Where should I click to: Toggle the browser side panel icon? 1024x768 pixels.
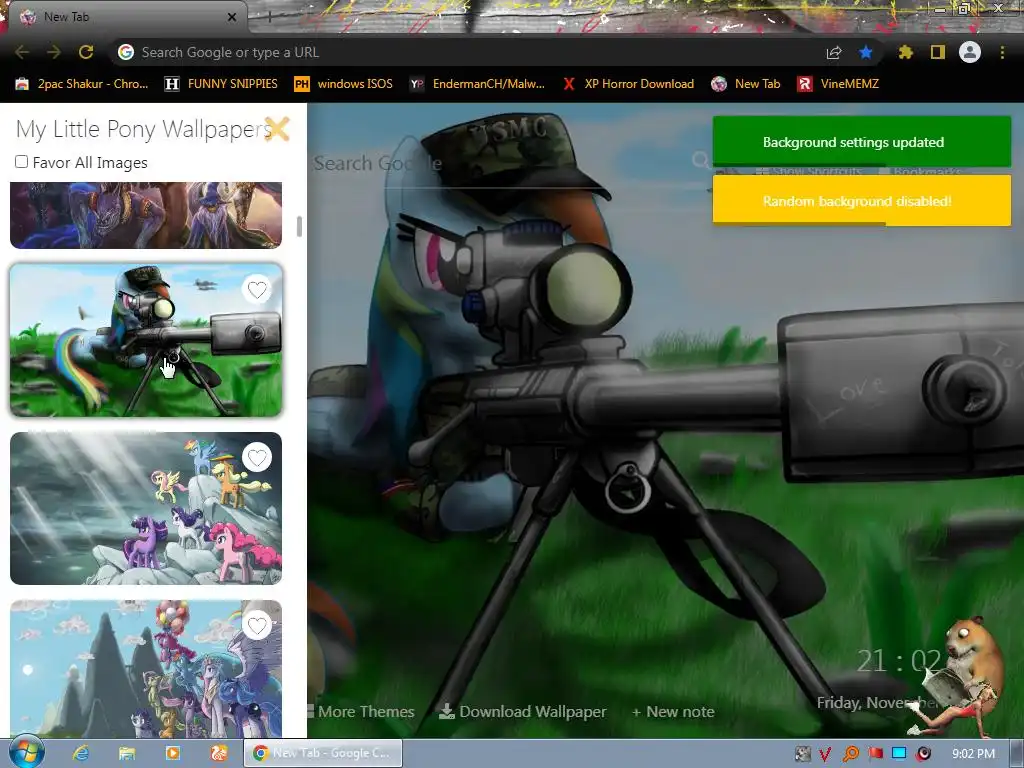click(938, 52)
